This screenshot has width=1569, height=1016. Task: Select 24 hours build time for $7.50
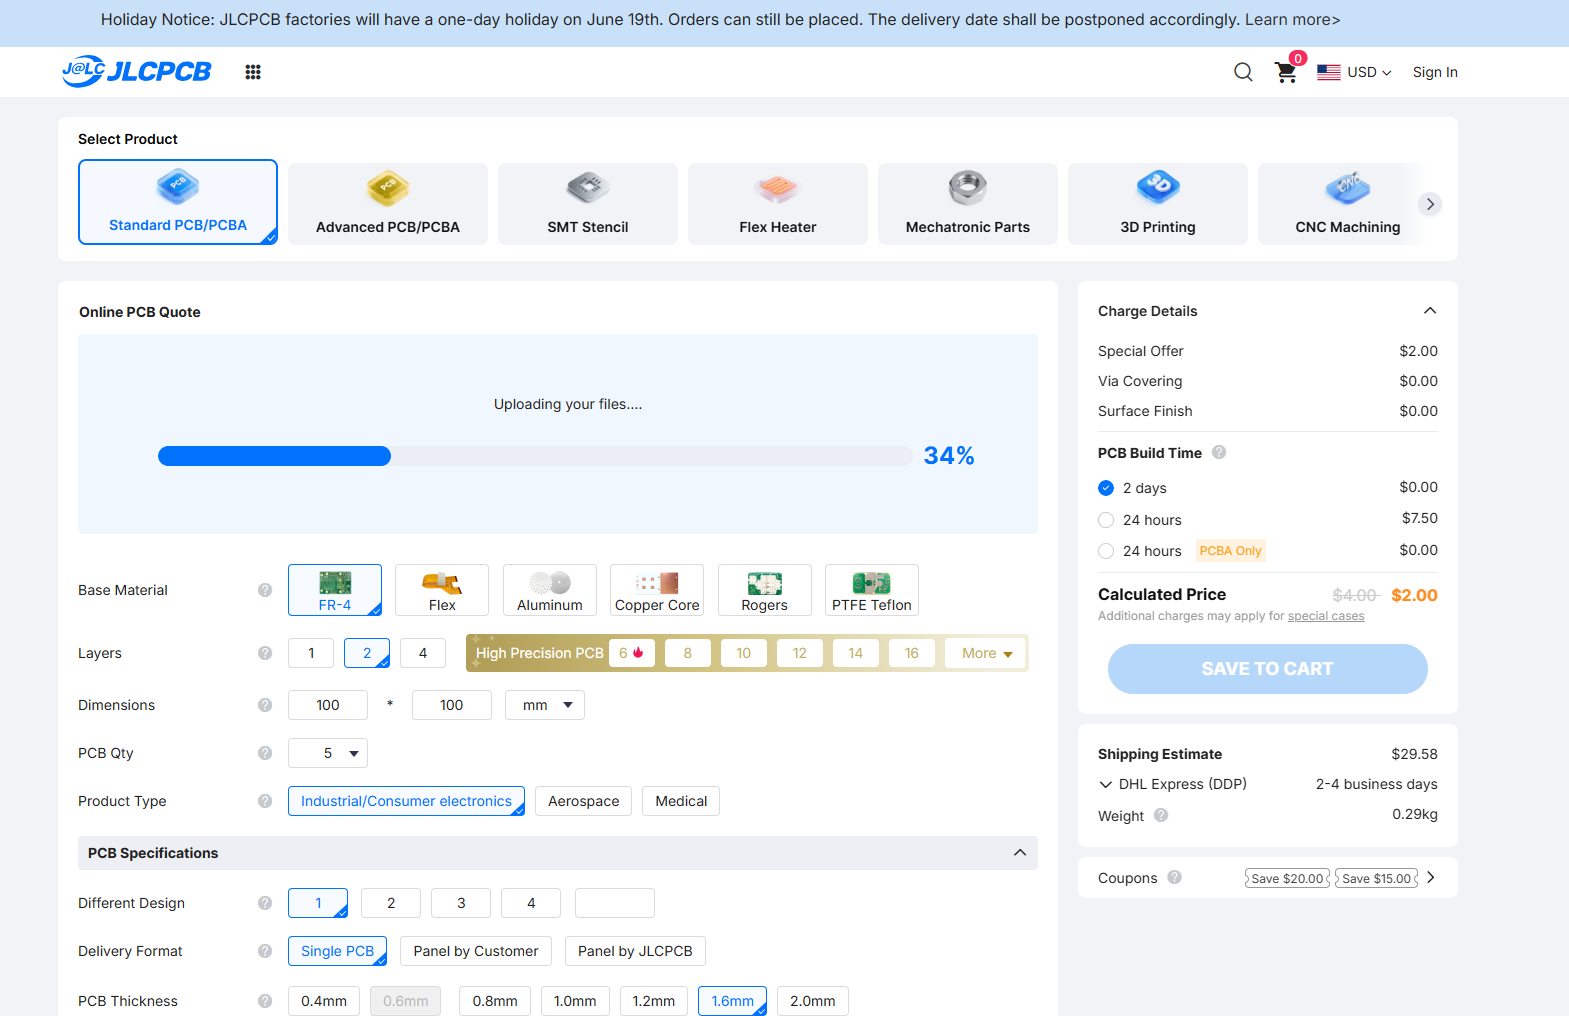click(1106, 520)
